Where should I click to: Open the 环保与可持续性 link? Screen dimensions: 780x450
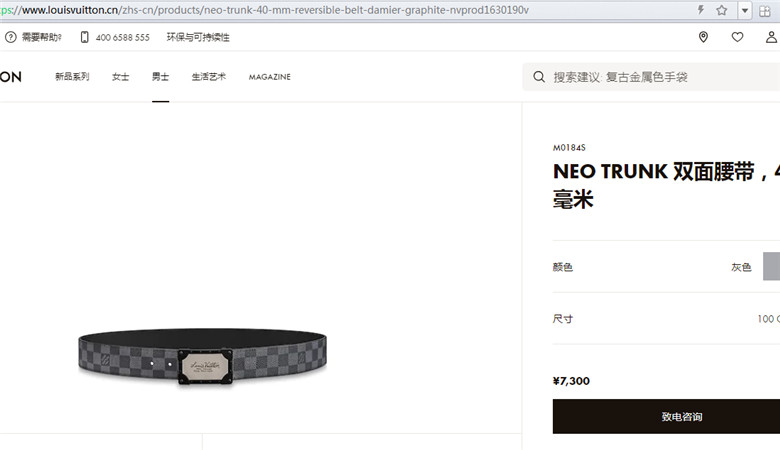coord(198,37)
